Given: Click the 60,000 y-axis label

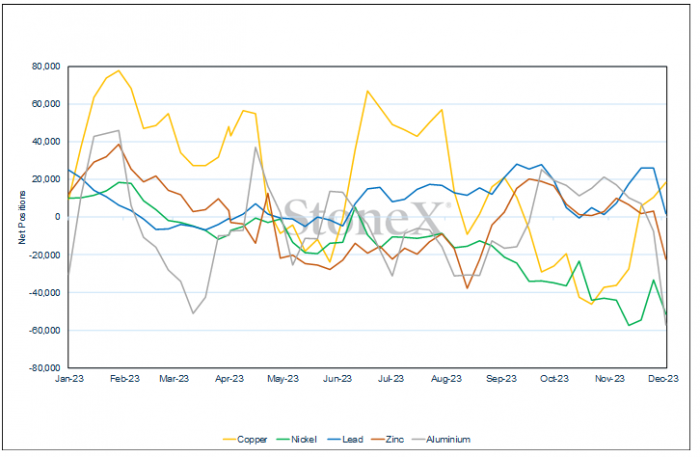Looking at the screenshot, I should coord(46,104).
